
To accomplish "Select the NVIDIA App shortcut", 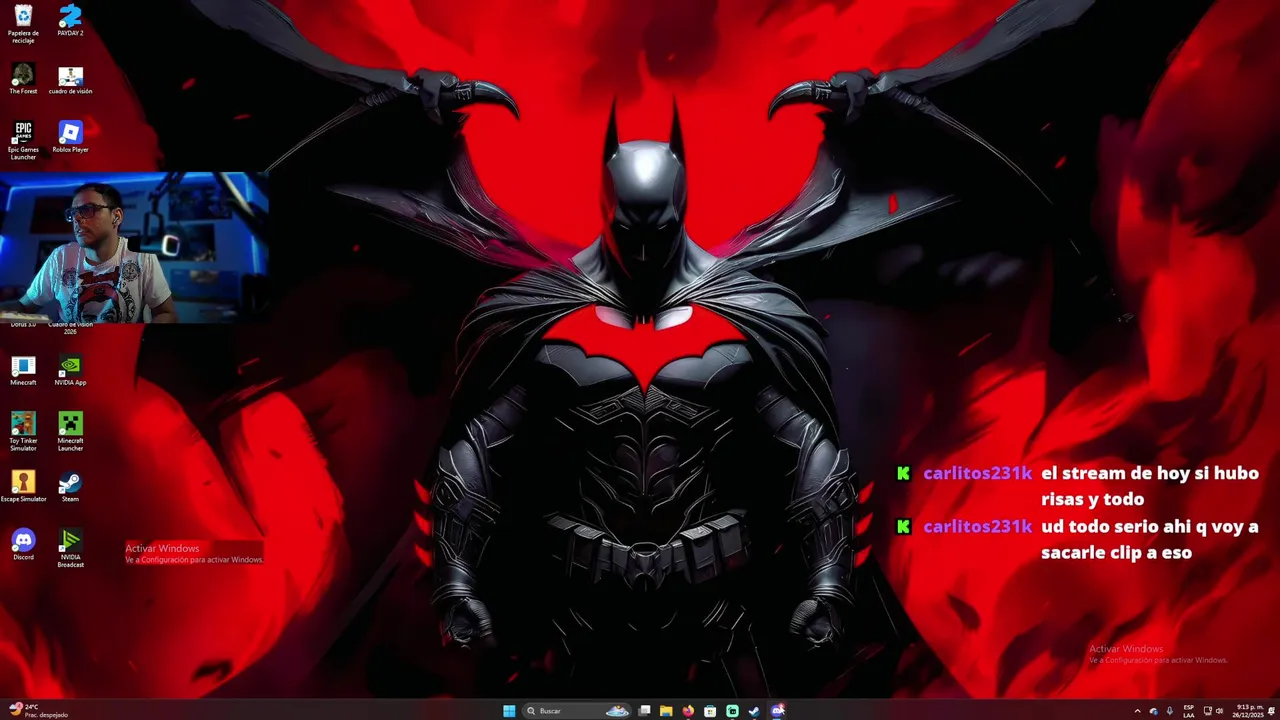I will pos(70,371).
